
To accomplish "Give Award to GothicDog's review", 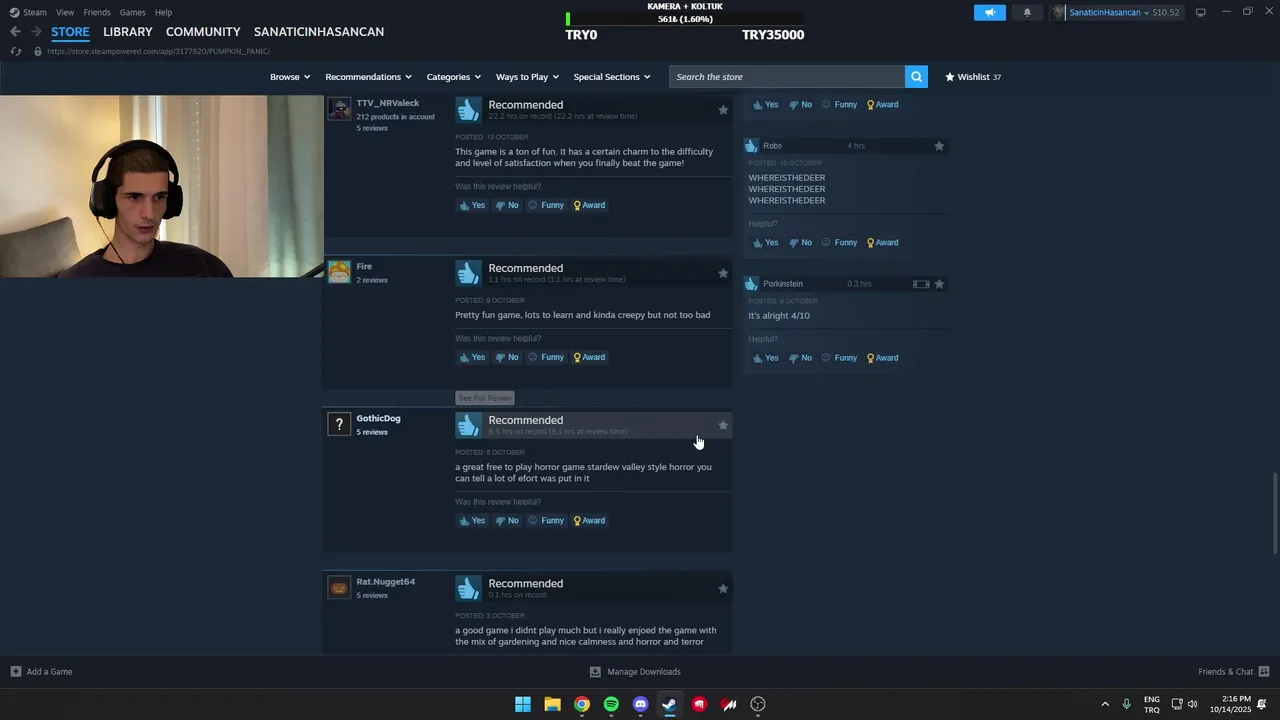I will [x=589, y=520].
